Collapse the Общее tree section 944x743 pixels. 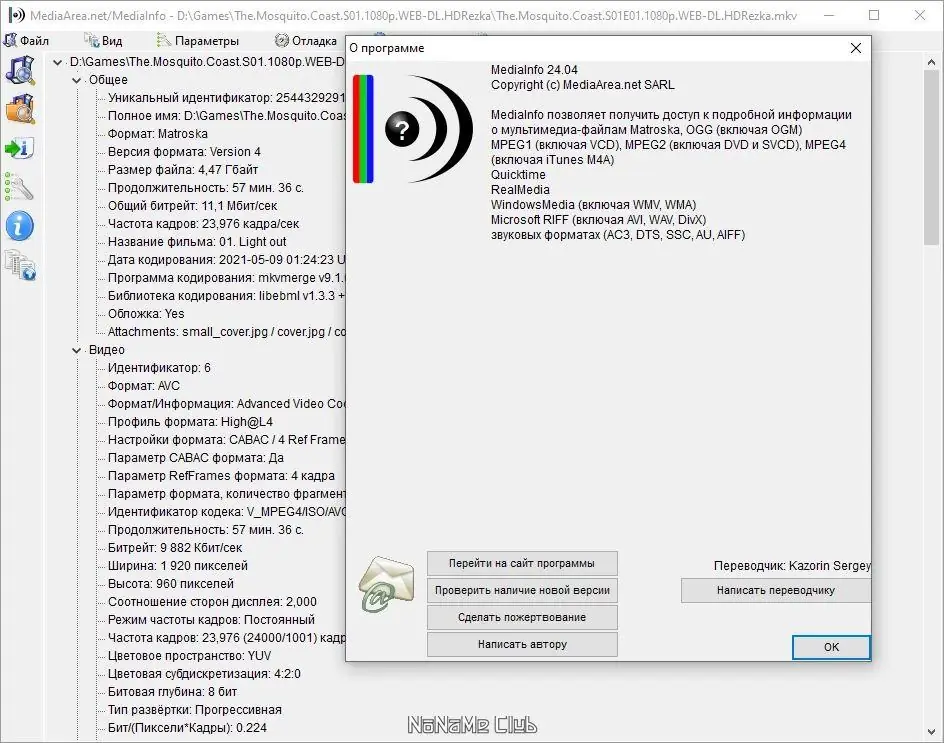pos(76,80)
